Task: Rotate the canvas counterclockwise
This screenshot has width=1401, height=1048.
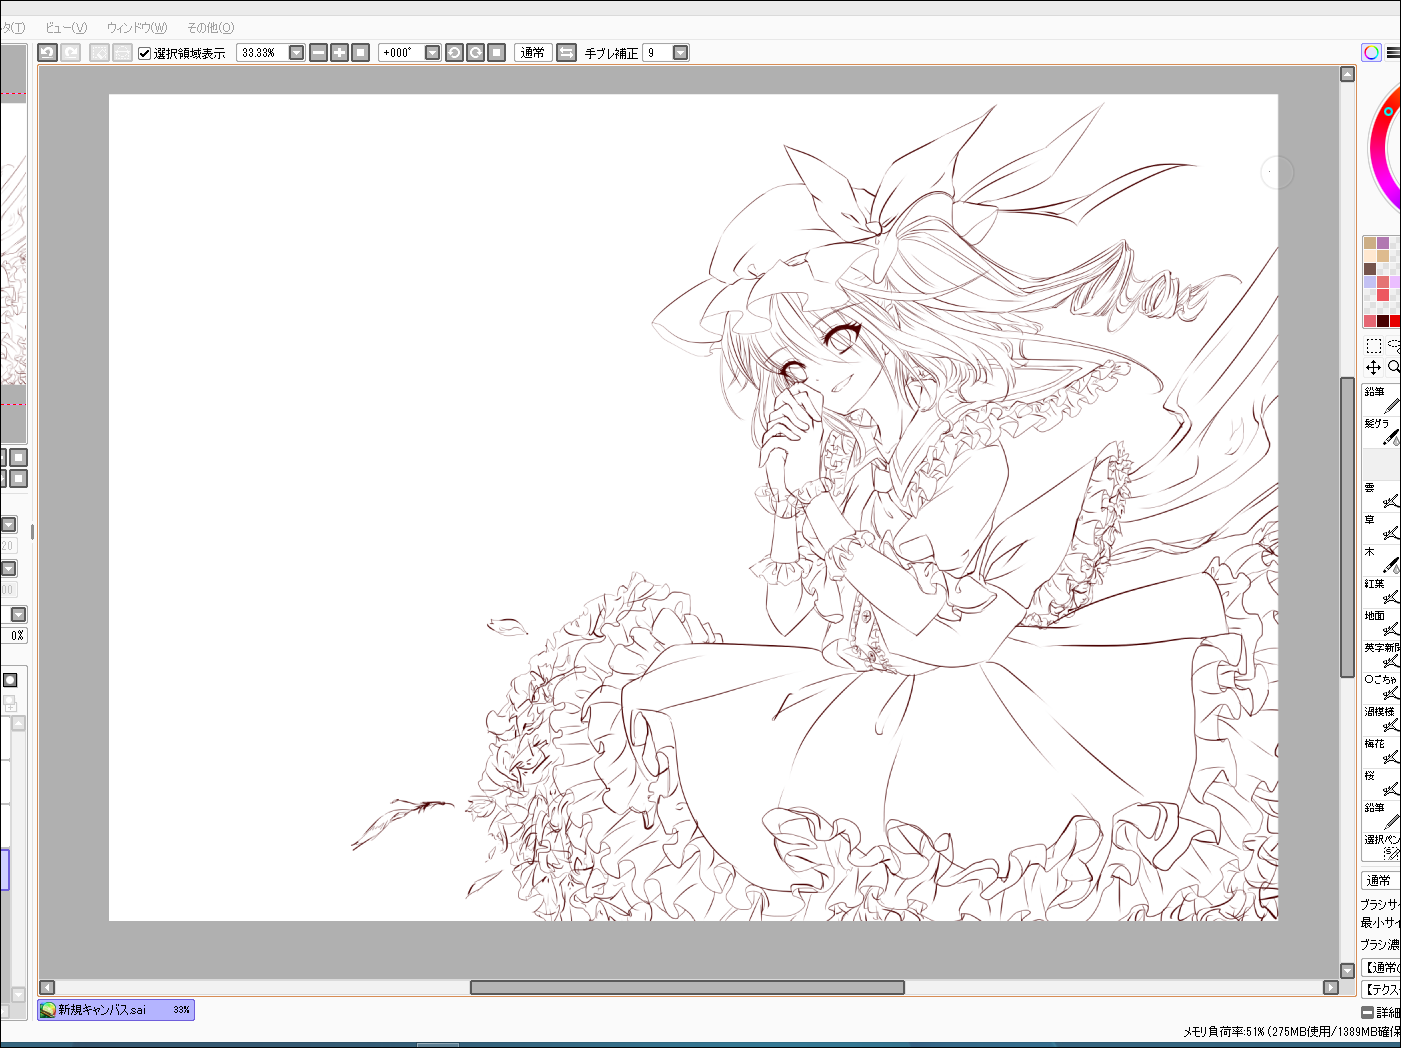Action: (454, 53)
